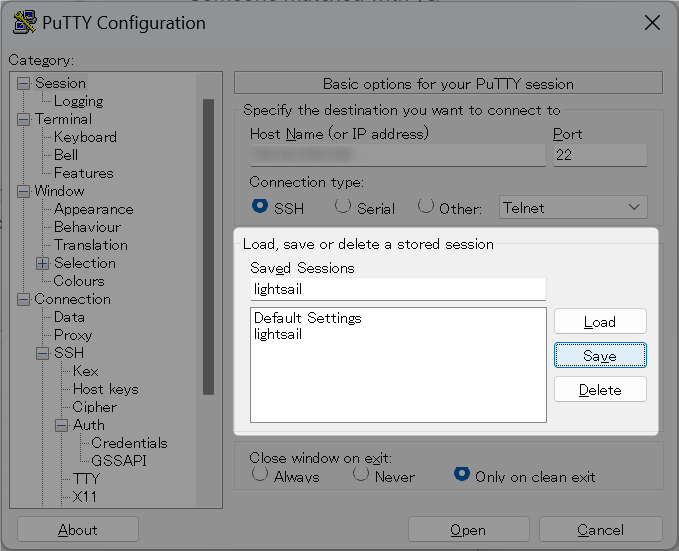Open the SSH category in tree

pos(69,353)
